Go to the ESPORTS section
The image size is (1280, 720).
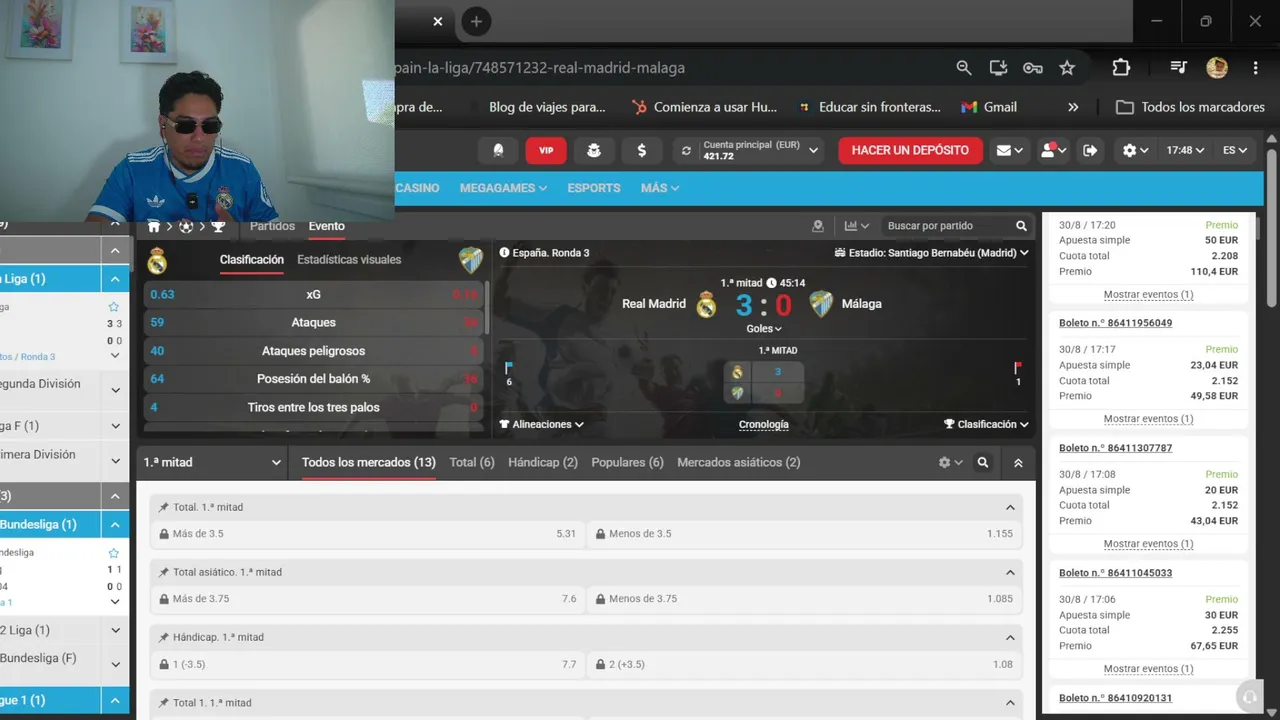(x=594, y=188)
